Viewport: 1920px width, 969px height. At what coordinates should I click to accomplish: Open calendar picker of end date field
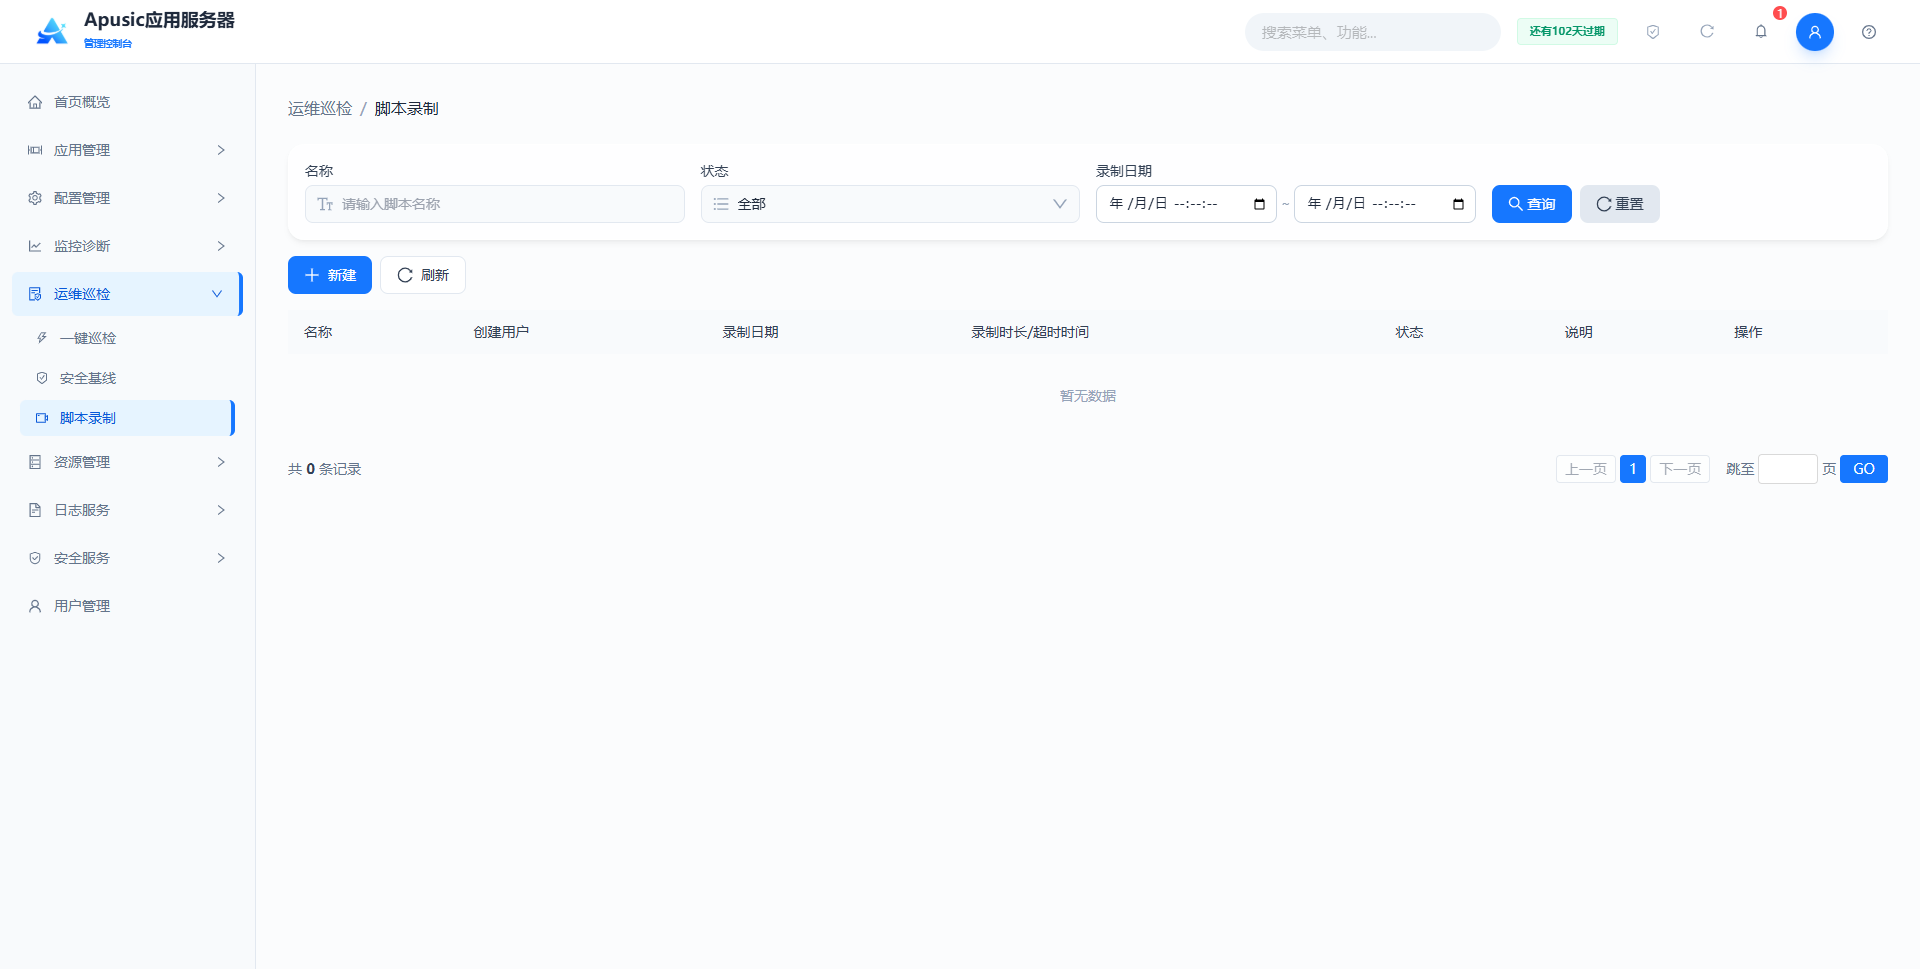point(1458,204)
